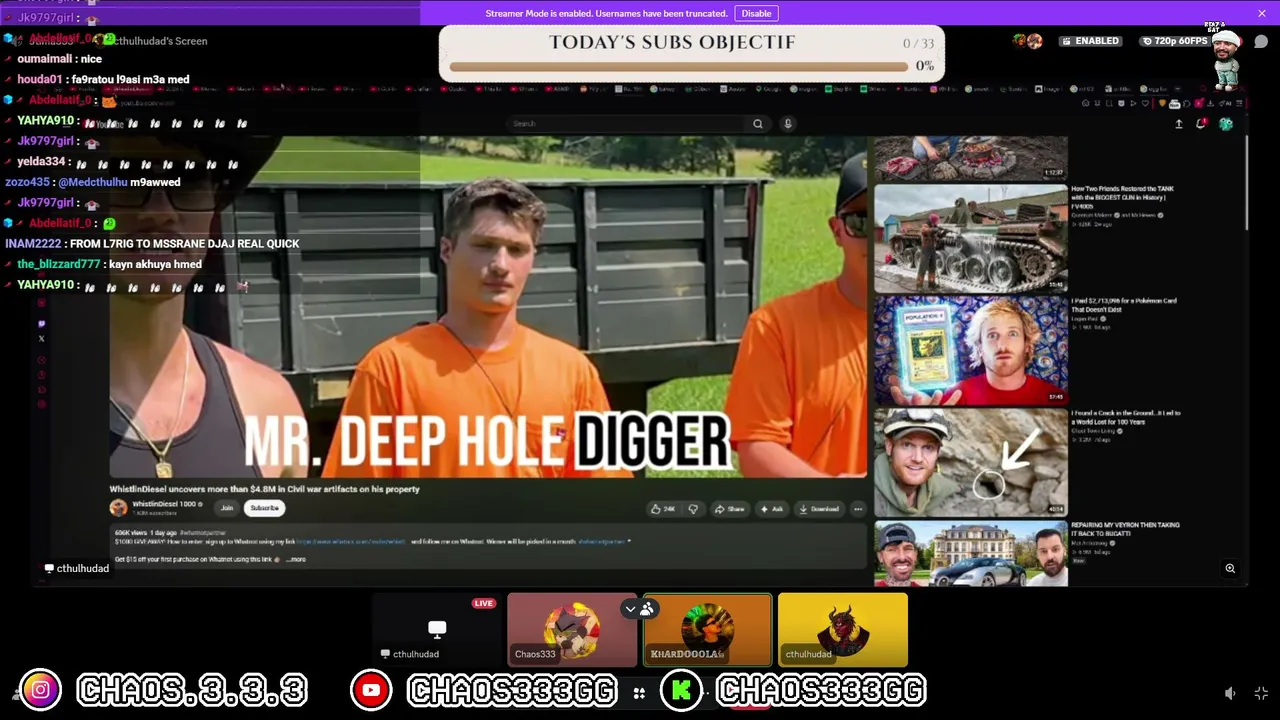The height and width of the screenshot is (720, 1280).
Task: Click the YouTube search field
Action: click(x=627, y=124)
